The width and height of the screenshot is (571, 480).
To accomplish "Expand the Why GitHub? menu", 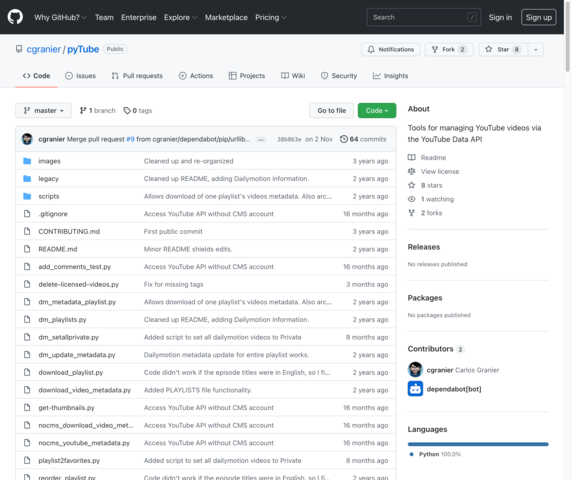I will point(60,17).
